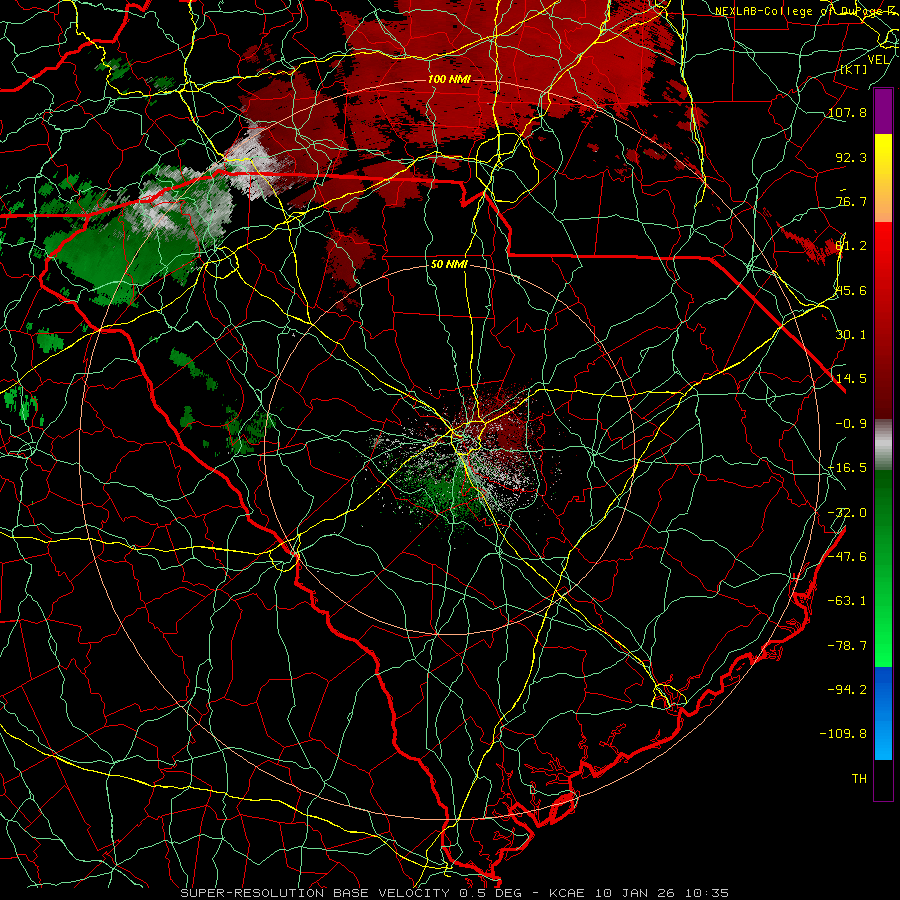The height and width of the screenshot is (900, 900).
Task: Click the 45.6 legend value
Action: 851,290
